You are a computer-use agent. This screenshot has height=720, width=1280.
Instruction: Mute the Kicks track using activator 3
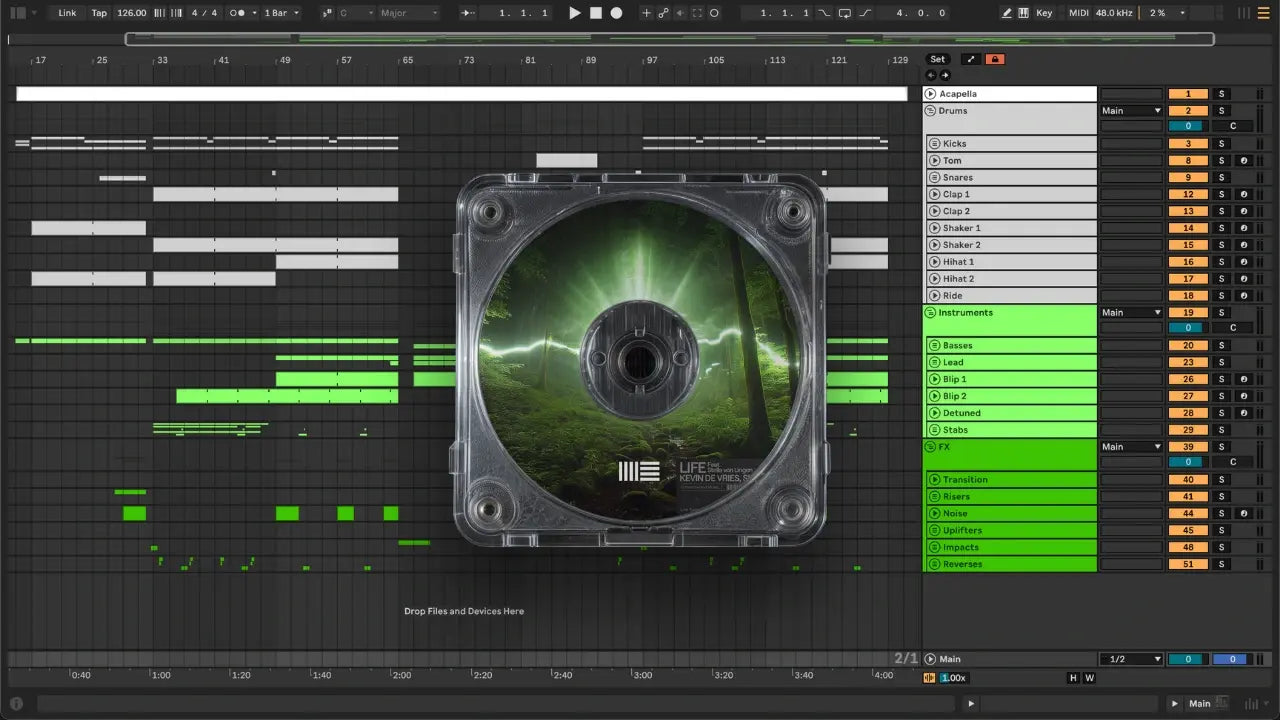click(1188, 144)
